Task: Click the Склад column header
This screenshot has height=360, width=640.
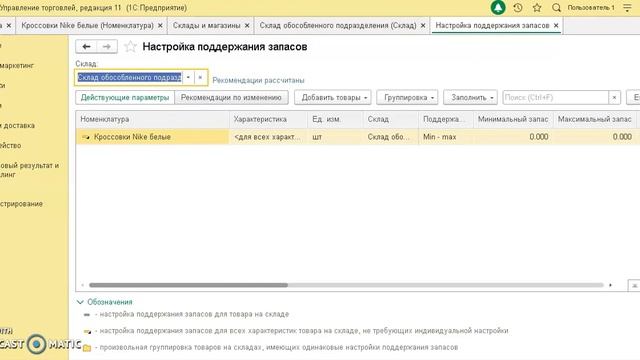Action: tap(390, 119)
